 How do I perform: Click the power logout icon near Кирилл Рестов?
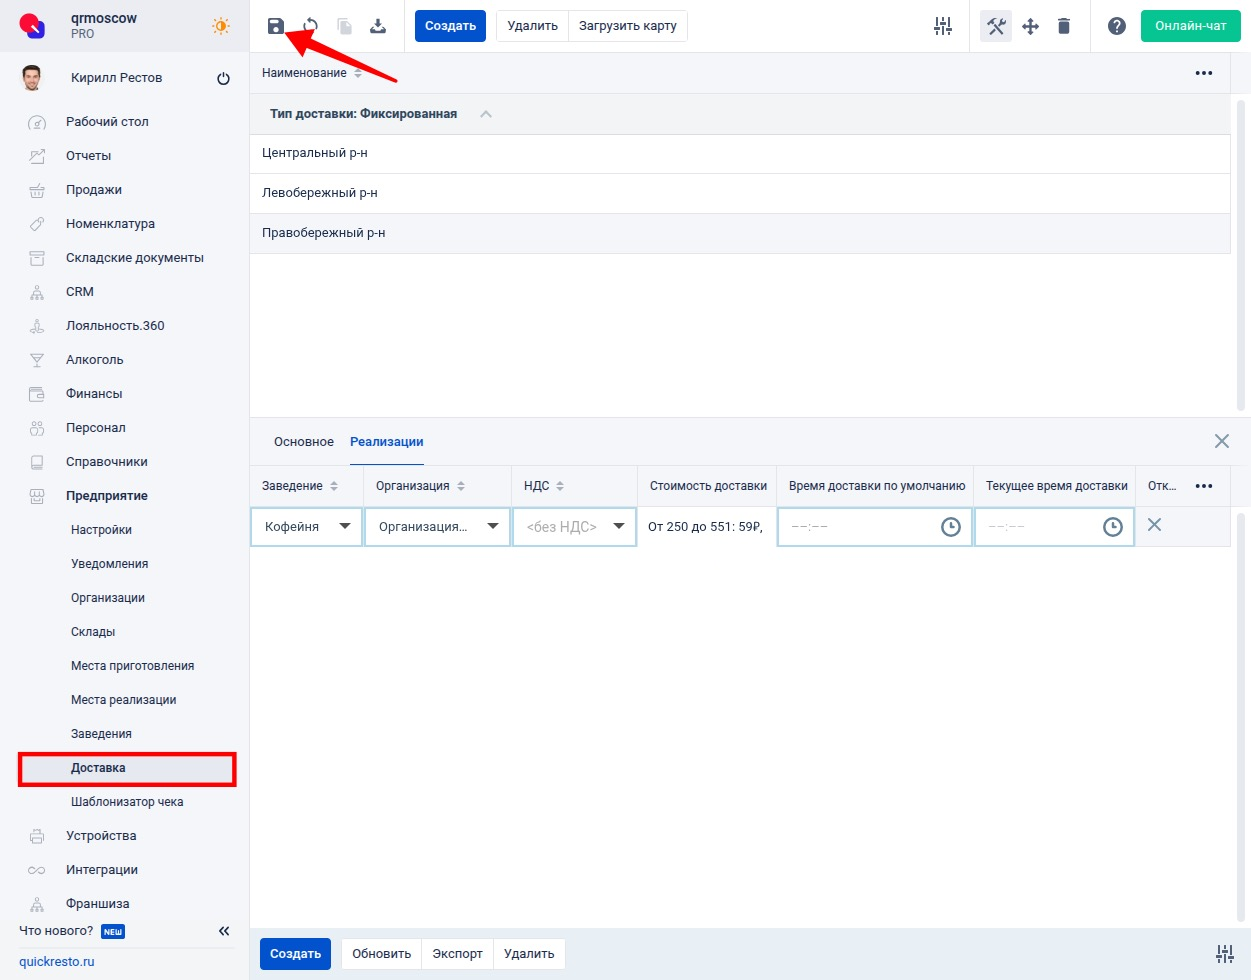click(223, 79)
